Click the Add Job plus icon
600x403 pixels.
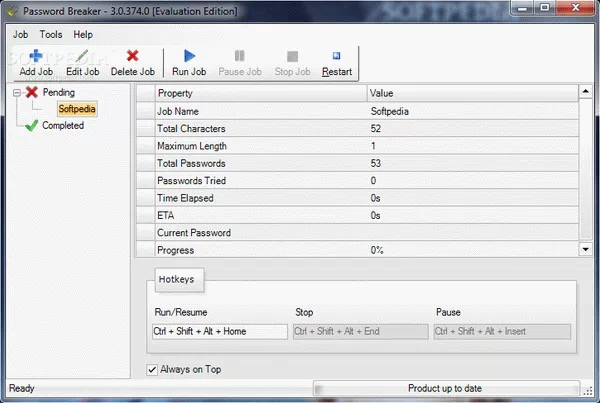click(36, 56)
